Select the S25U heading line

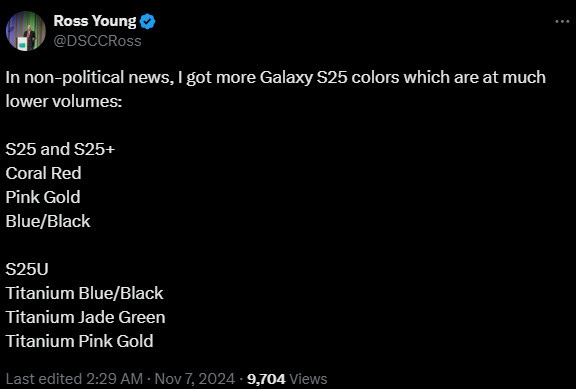(x=27, y=269)
